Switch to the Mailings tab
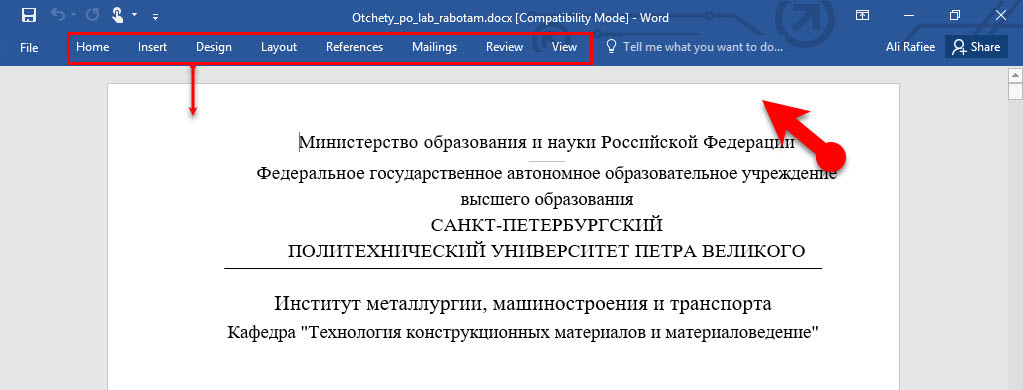1023x390 pixels. [435, 47]
